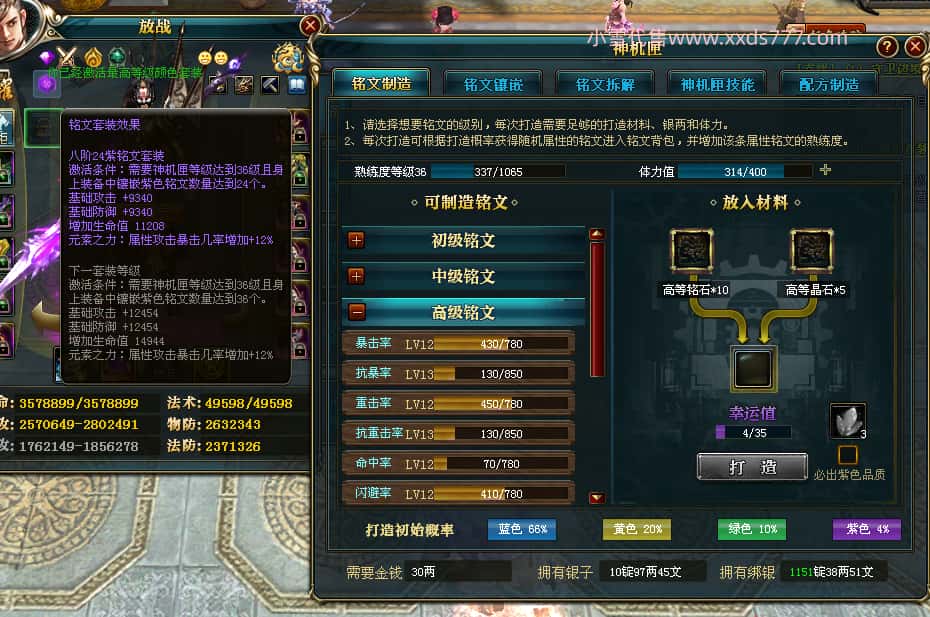930x617 pixels.
Task: Switch to the 铭文镶嵌 tab
Action: tap(493, 85)
